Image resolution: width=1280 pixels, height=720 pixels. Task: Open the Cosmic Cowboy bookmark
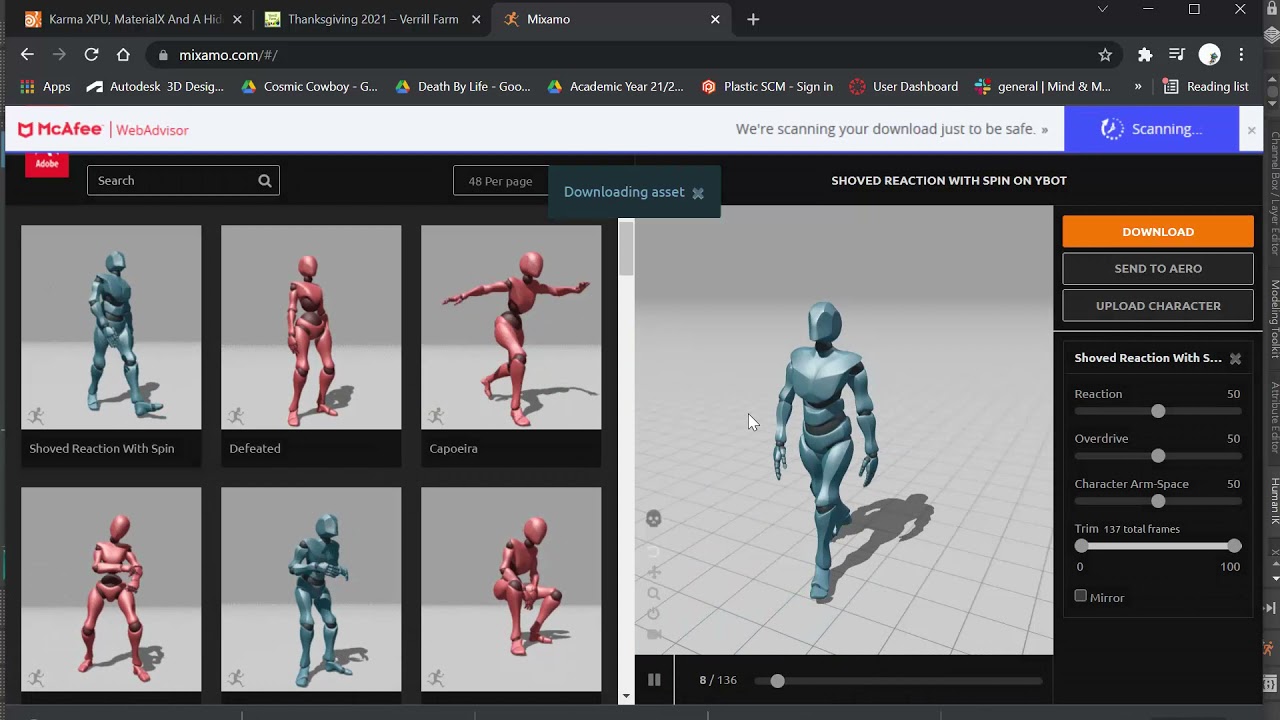(309, 87)
